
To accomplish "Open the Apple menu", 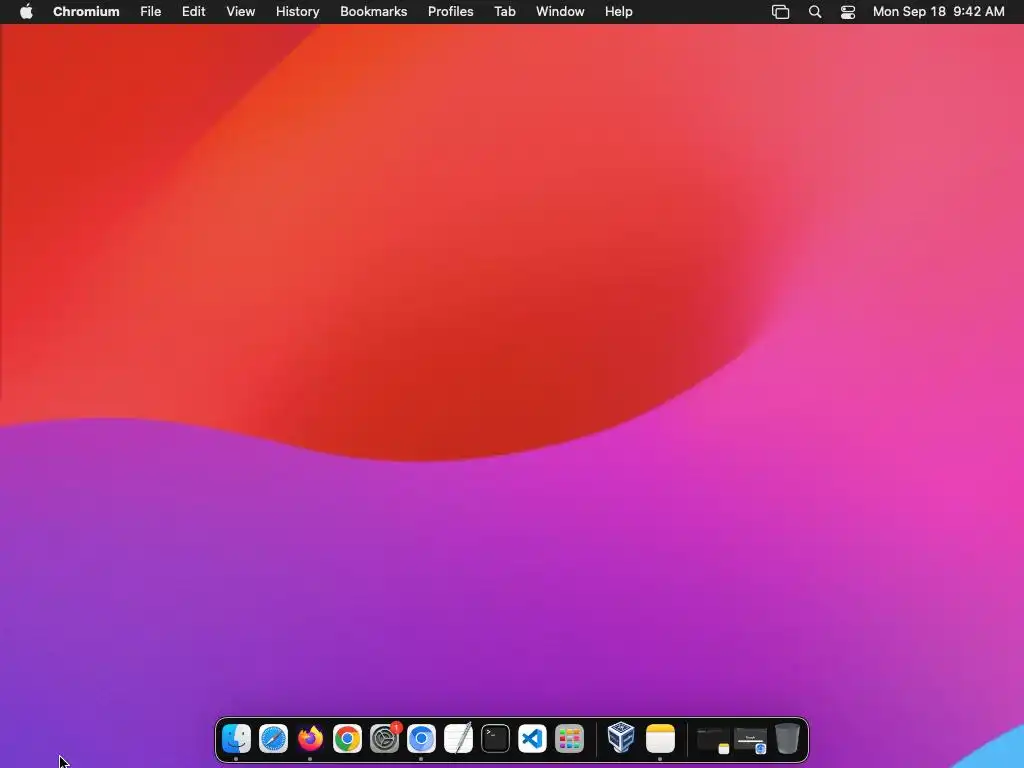I will pyautogui.click(x=26, y=11).
